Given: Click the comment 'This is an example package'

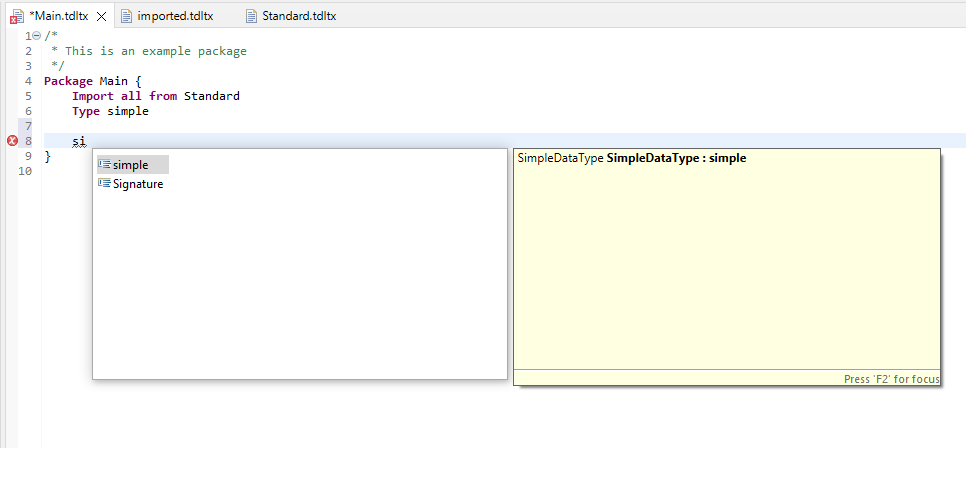Looking at the screenshot, I should [x=156, y=51].
